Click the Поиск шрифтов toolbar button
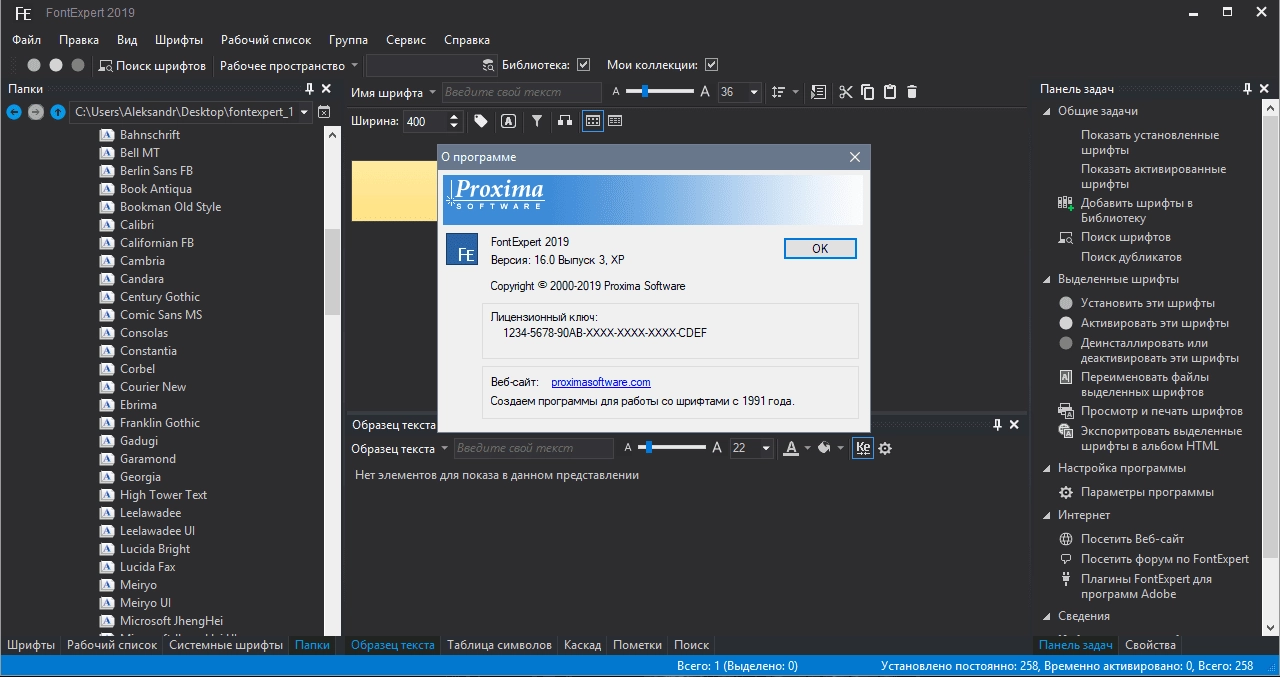Viewport: 1280px width, 677px height. tap(152, 65)
